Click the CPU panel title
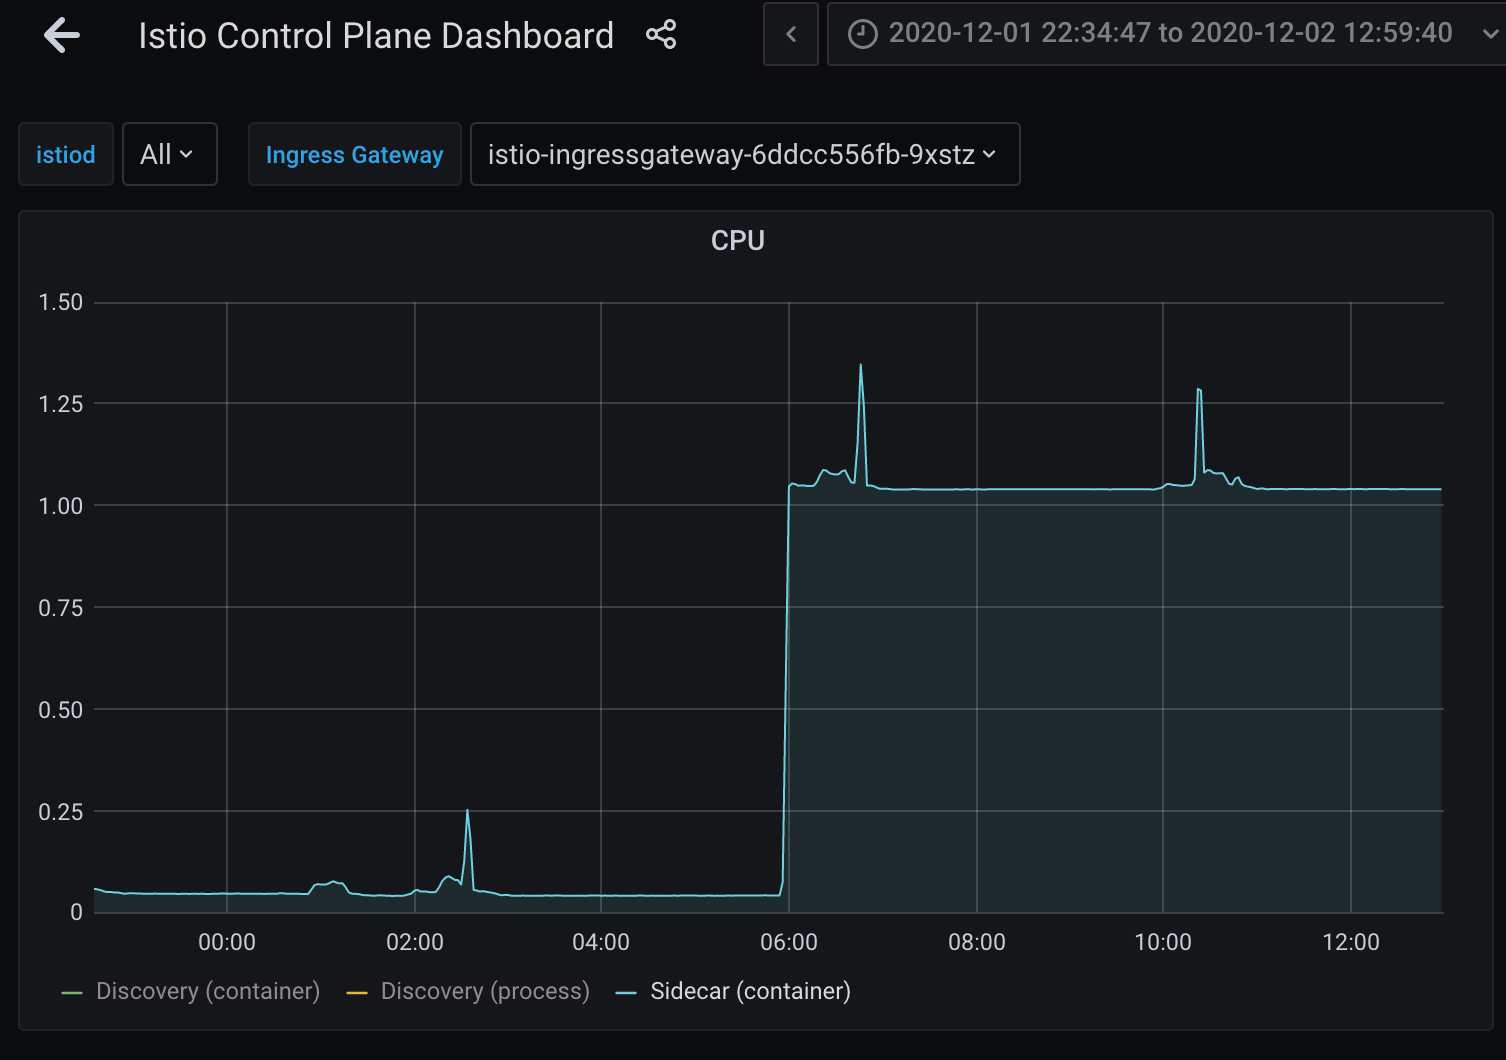The image size is (1506, 1060). [x=738, y=240]
